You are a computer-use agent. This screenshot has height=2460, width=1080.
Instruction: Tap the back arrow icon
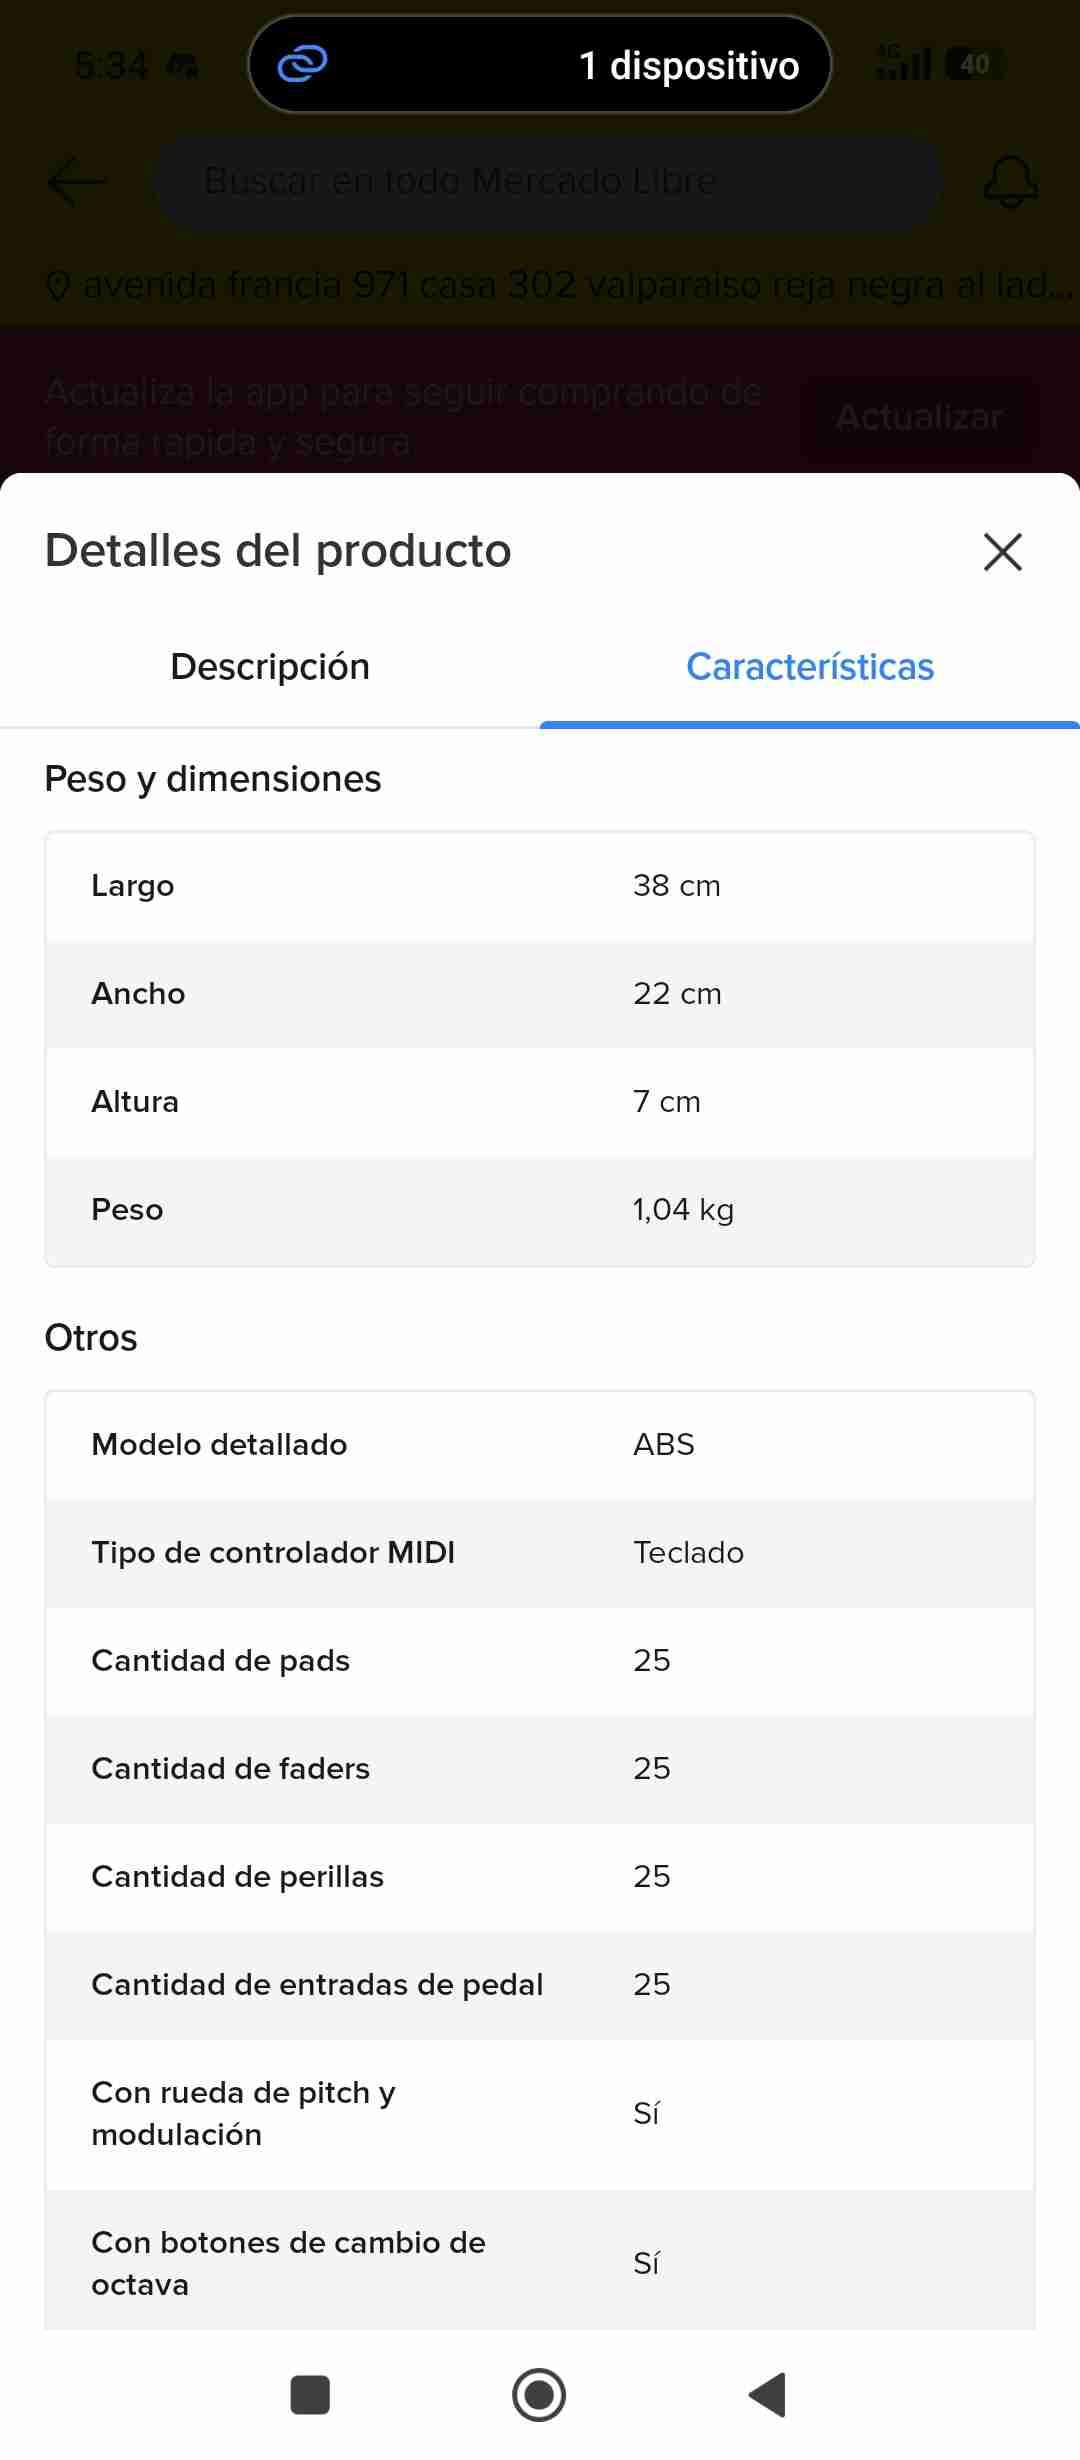[x=76, y=182]
